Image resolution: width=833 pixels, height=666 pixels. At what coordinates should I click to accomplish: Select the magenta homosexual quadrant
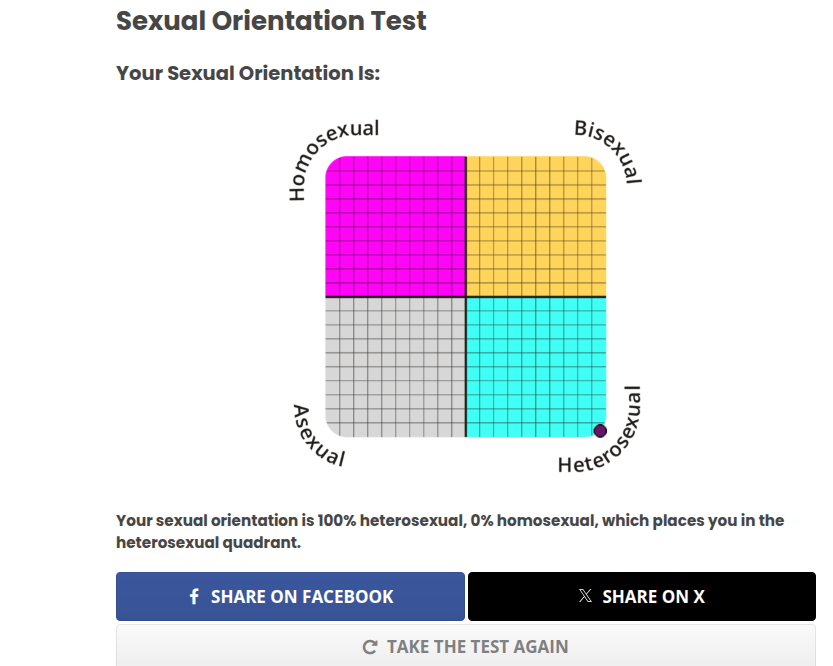pos(396,226)
